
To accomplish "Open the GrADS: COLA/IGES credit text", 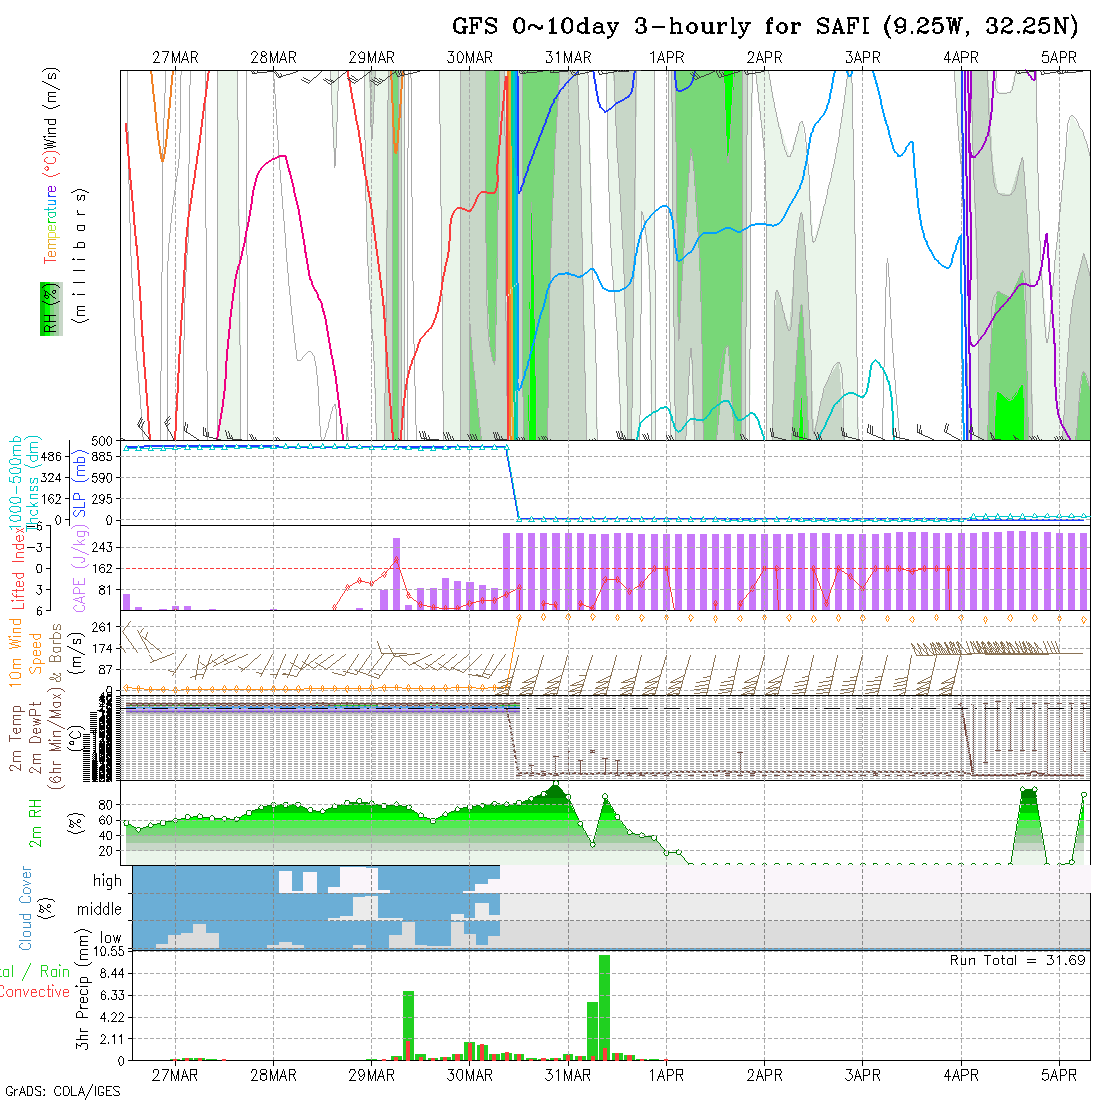I will (x=62, y=1091).
